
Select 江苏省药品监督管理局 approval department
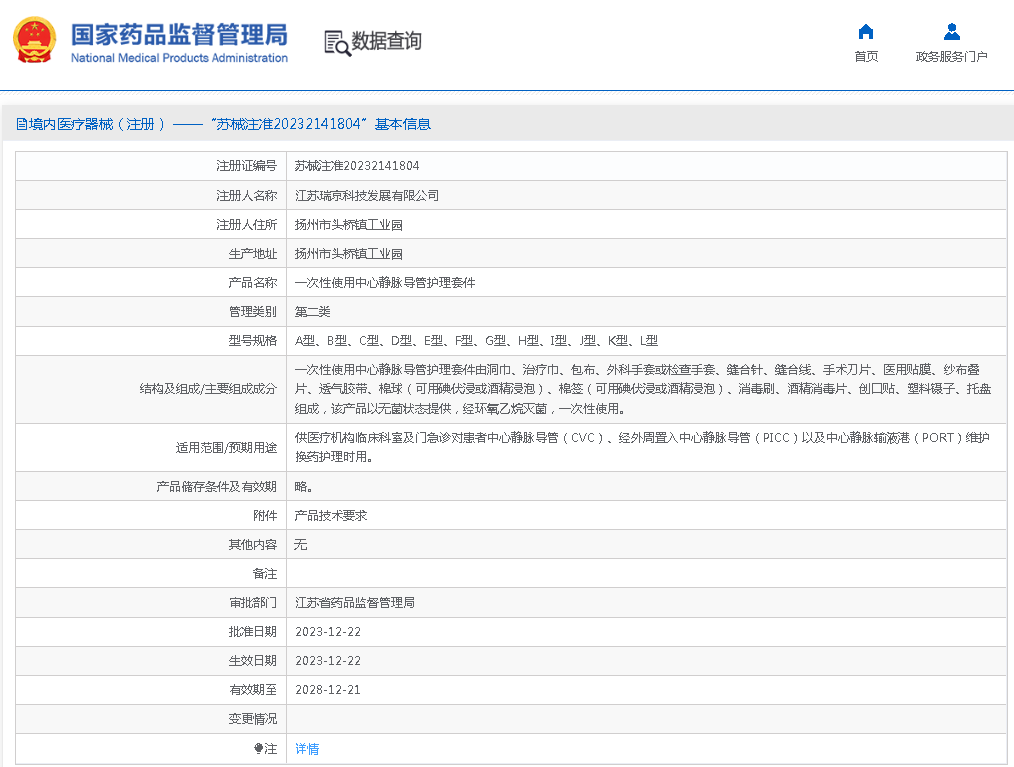(354, 603)
